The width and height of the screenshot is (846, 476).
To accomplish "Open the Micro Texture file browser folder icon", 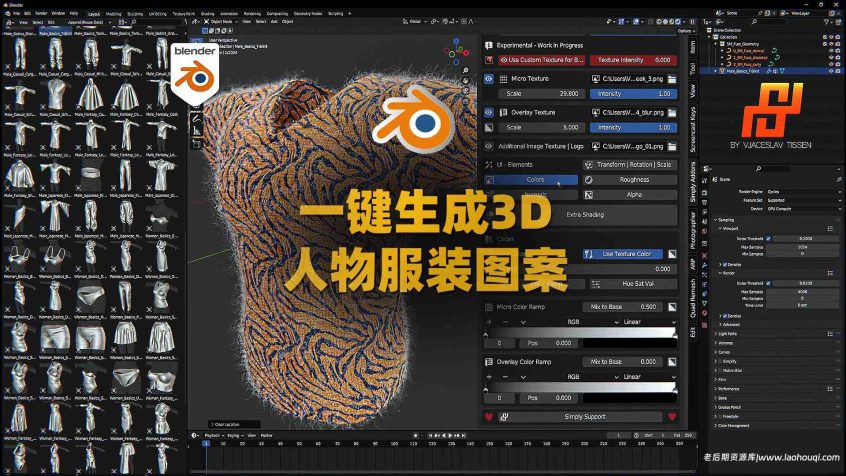I will click(672, 79).
